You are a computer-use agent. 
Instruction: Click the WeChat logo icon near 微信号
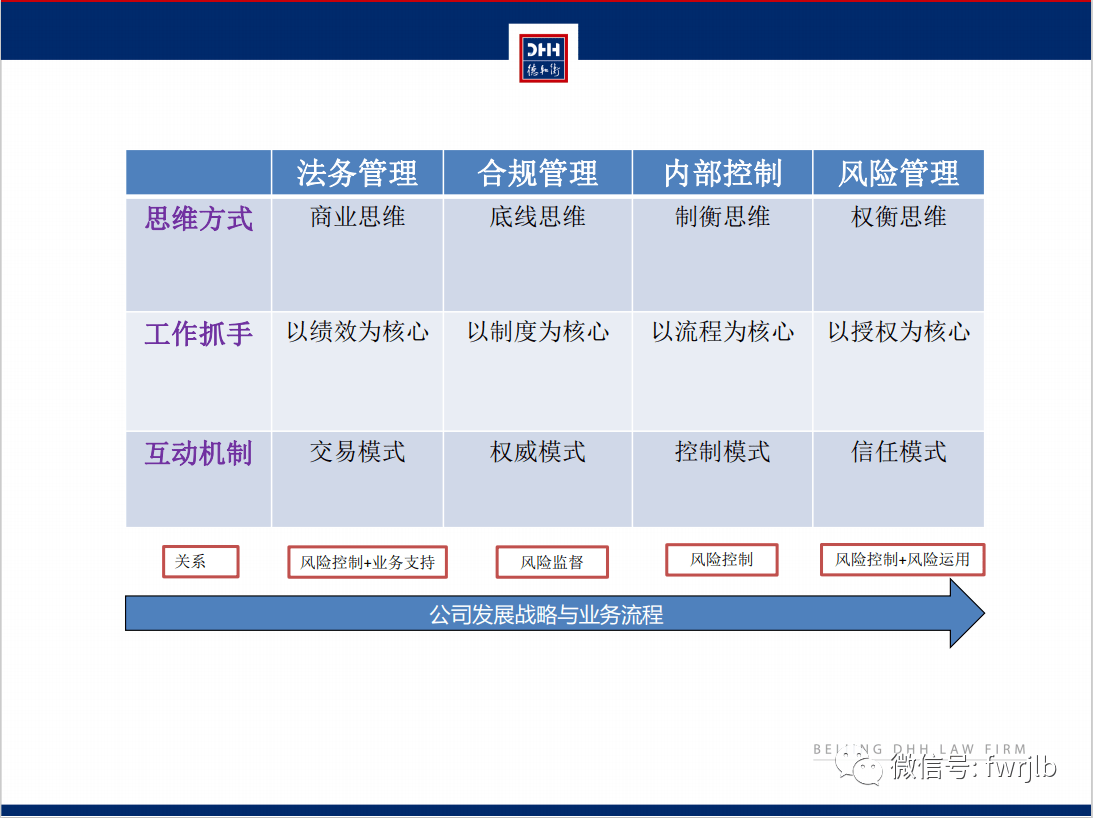click(858, 766)
